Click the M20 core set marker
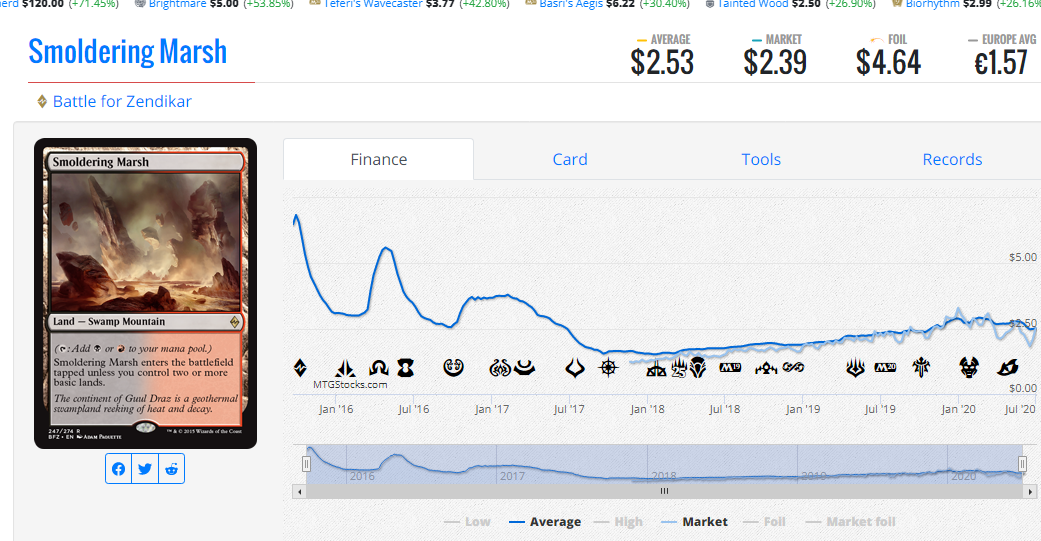The image size is (1041, 541). (x=885, y=367)
